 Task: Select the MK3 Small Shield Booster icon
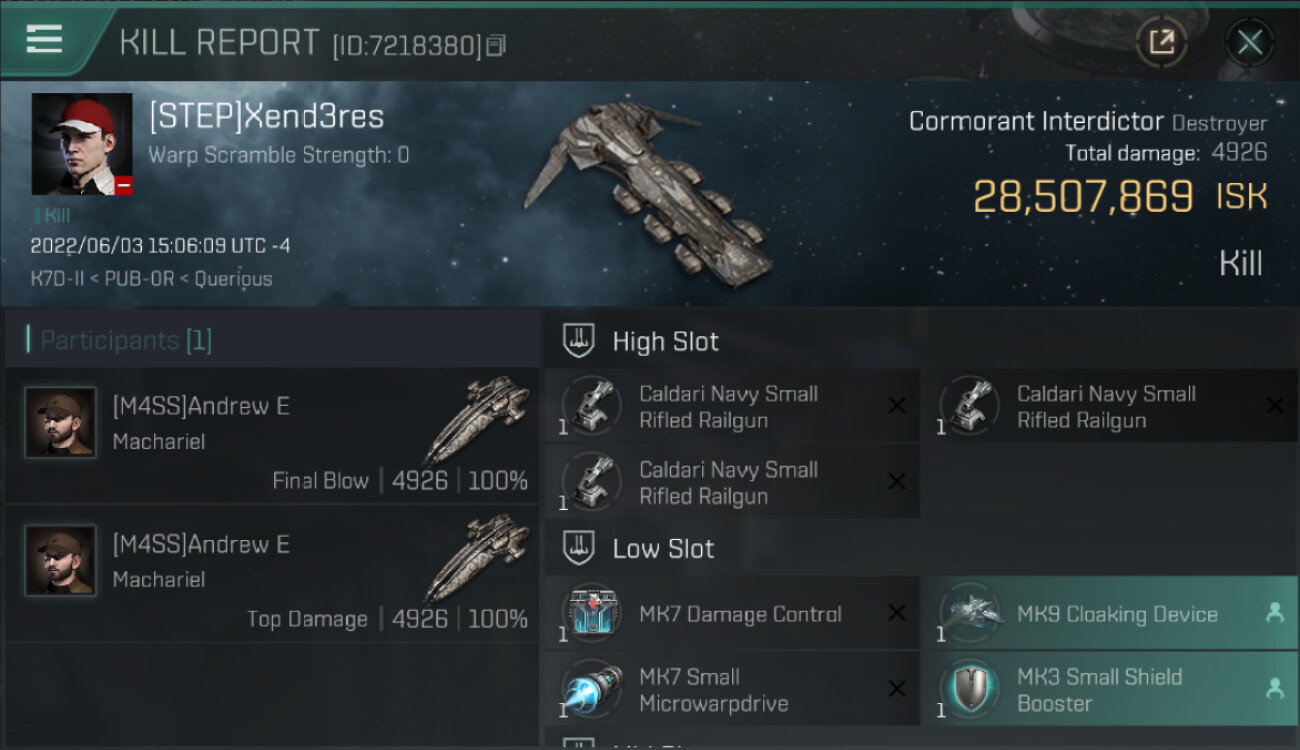pos(970,688)
